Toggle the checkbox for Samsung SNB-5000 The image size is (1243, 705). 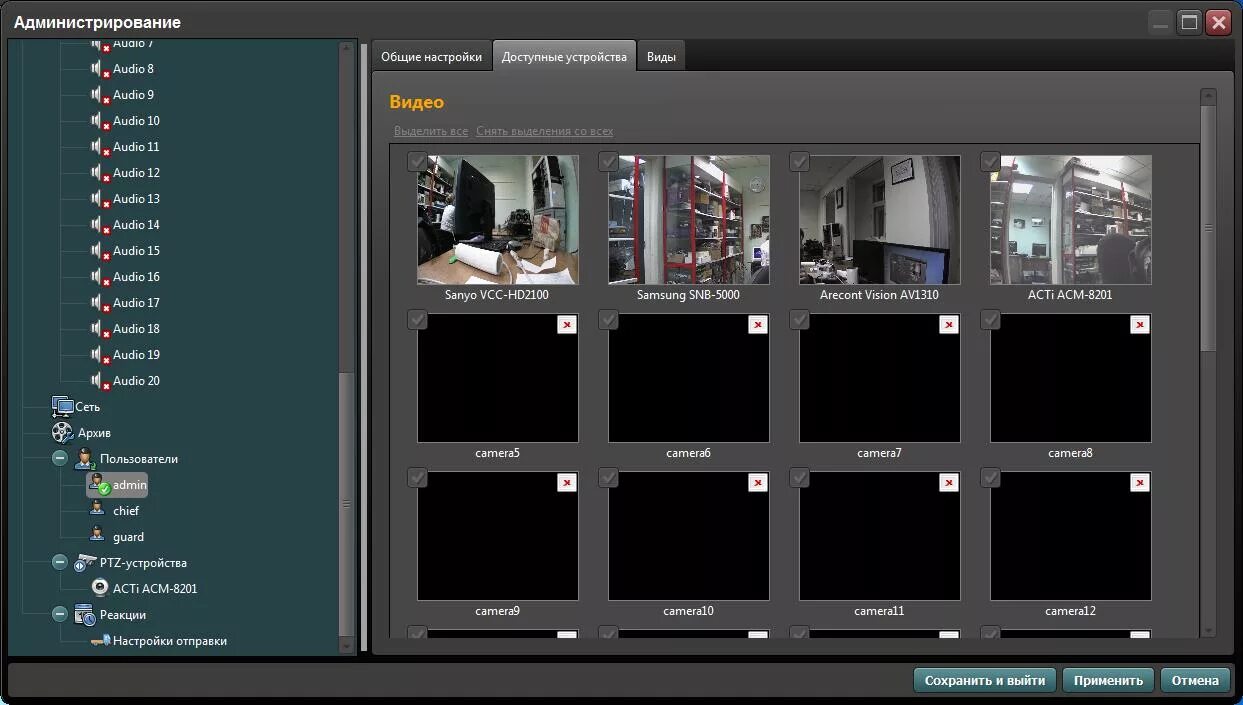(x=608, y=161)
